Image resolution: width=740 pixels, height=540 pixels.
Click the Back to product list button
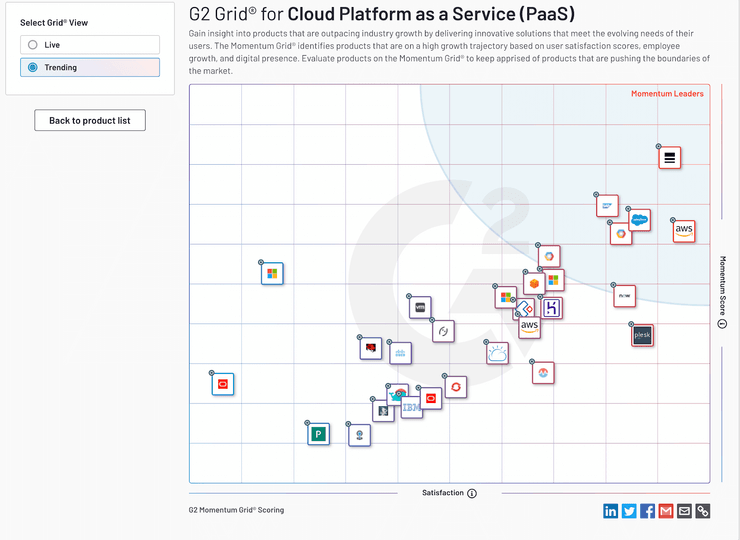(x=90, y=120)
